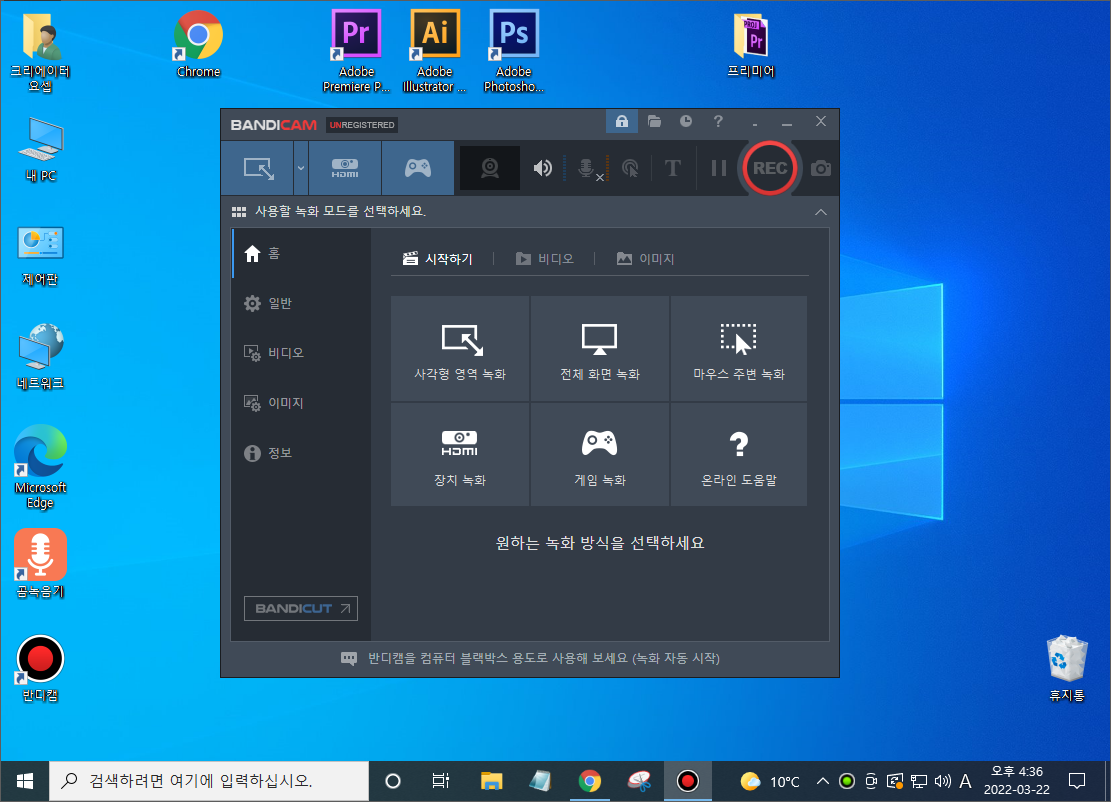Click the pause recording button

[718, 168]
